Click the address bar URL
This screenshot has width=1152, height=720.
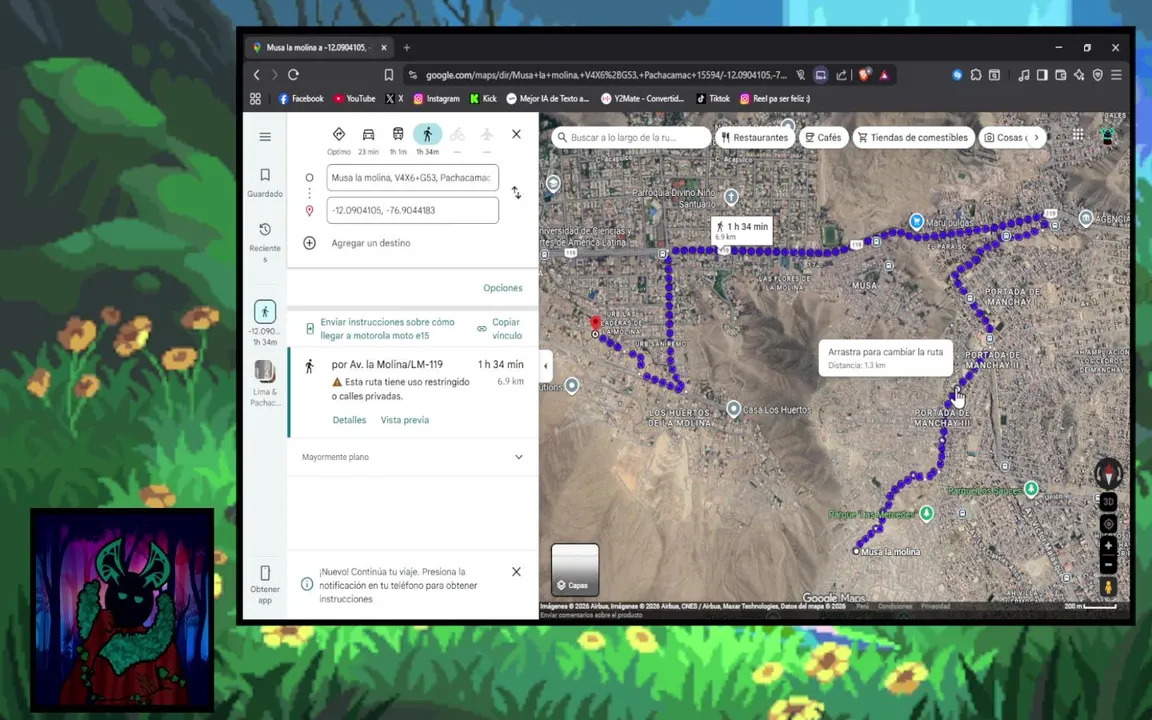(606, 75)
